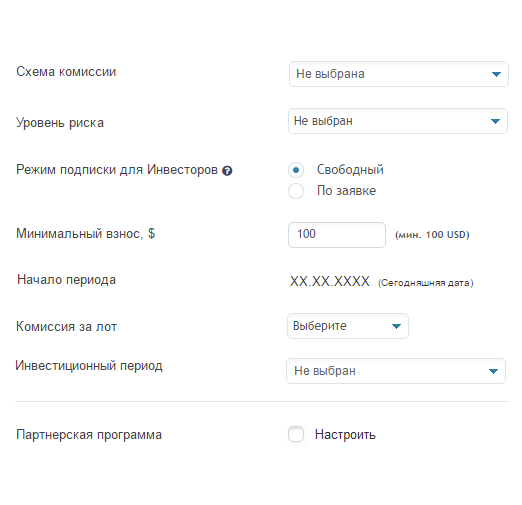Open the Инвестиционный период dropdown
522x505 pixels.
tap(396, 371)
